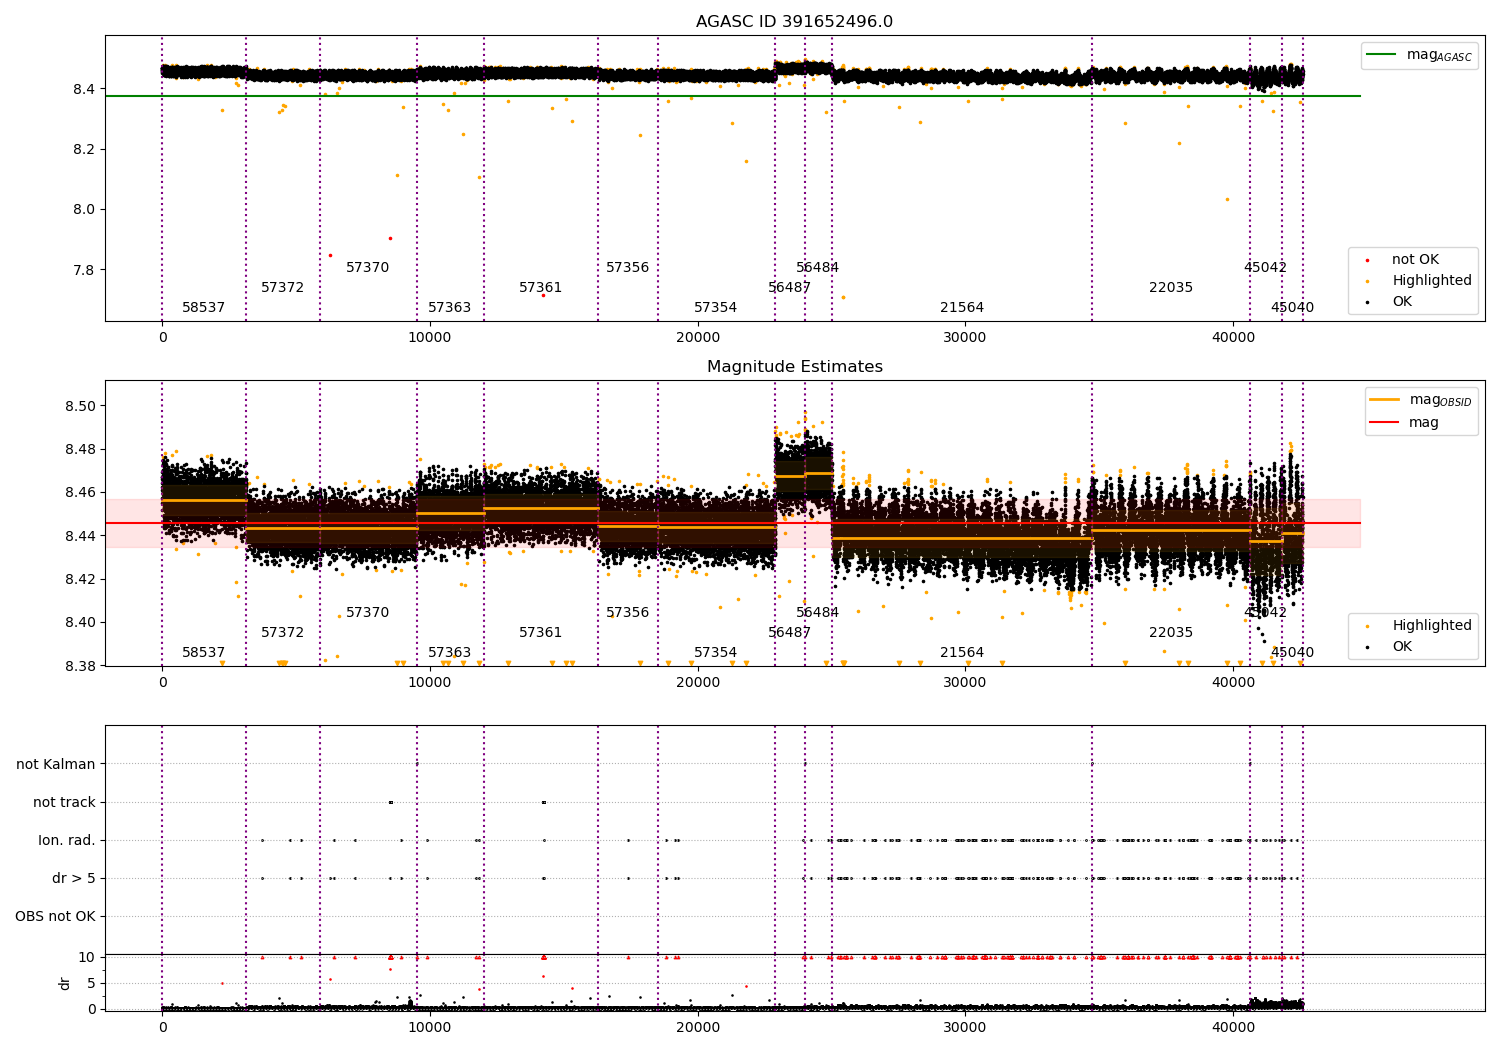Click the 10000 x-axis tick in the top panel
Screen dimensions: 1500x1050
point(430,339)
